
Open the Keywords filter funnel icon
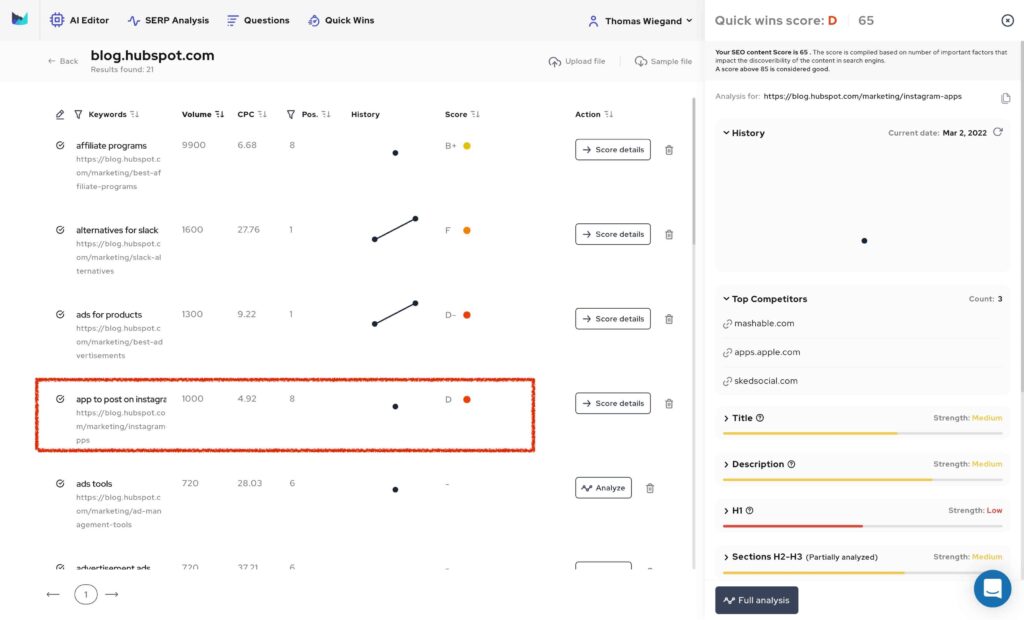[78, 114]
